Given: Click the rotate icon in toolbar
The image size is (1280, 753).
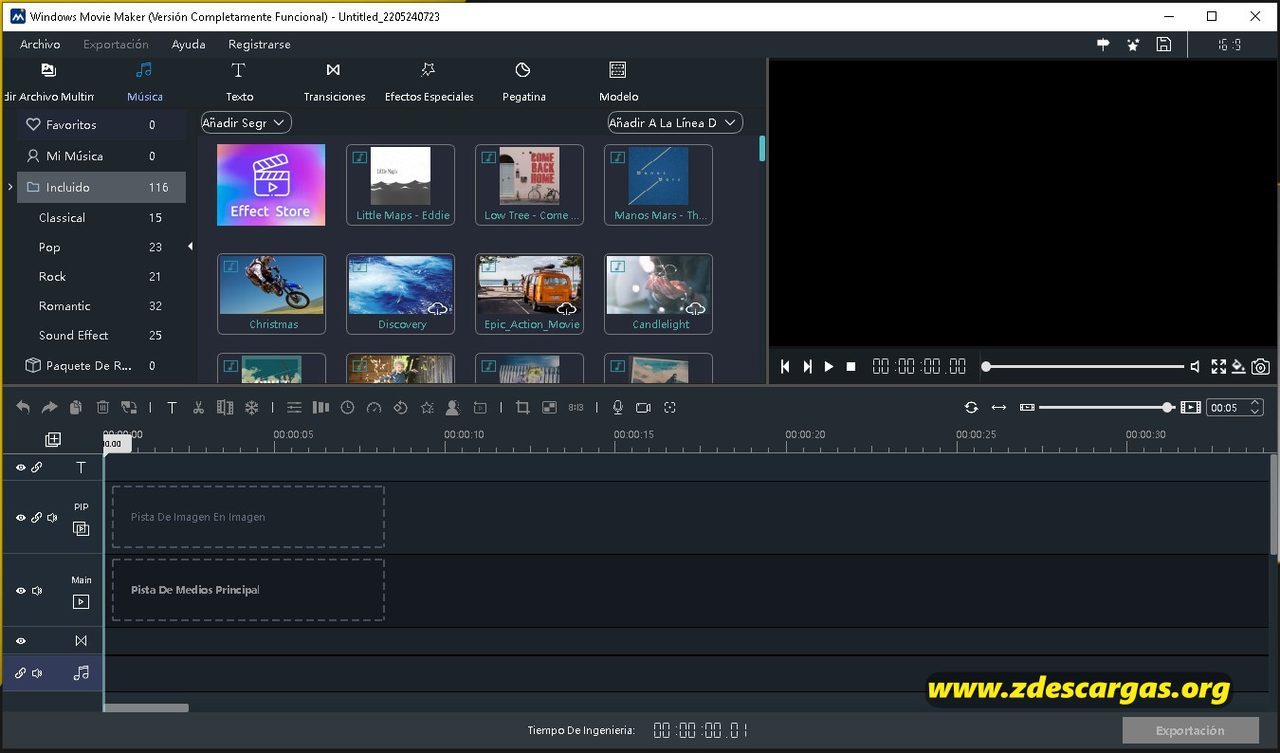Looking at the screenshot, I should click(x=400, y=407).
